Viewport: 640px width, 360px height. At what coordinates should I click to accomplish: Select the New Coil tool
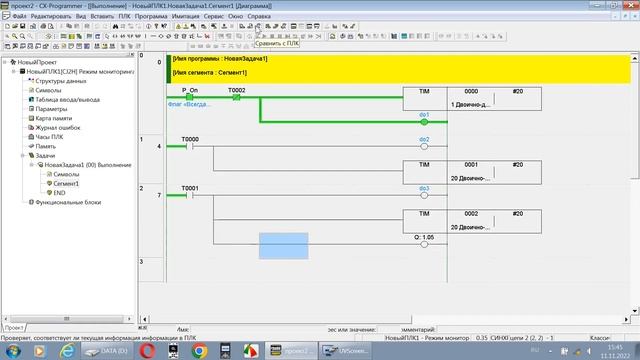(161, 36)
